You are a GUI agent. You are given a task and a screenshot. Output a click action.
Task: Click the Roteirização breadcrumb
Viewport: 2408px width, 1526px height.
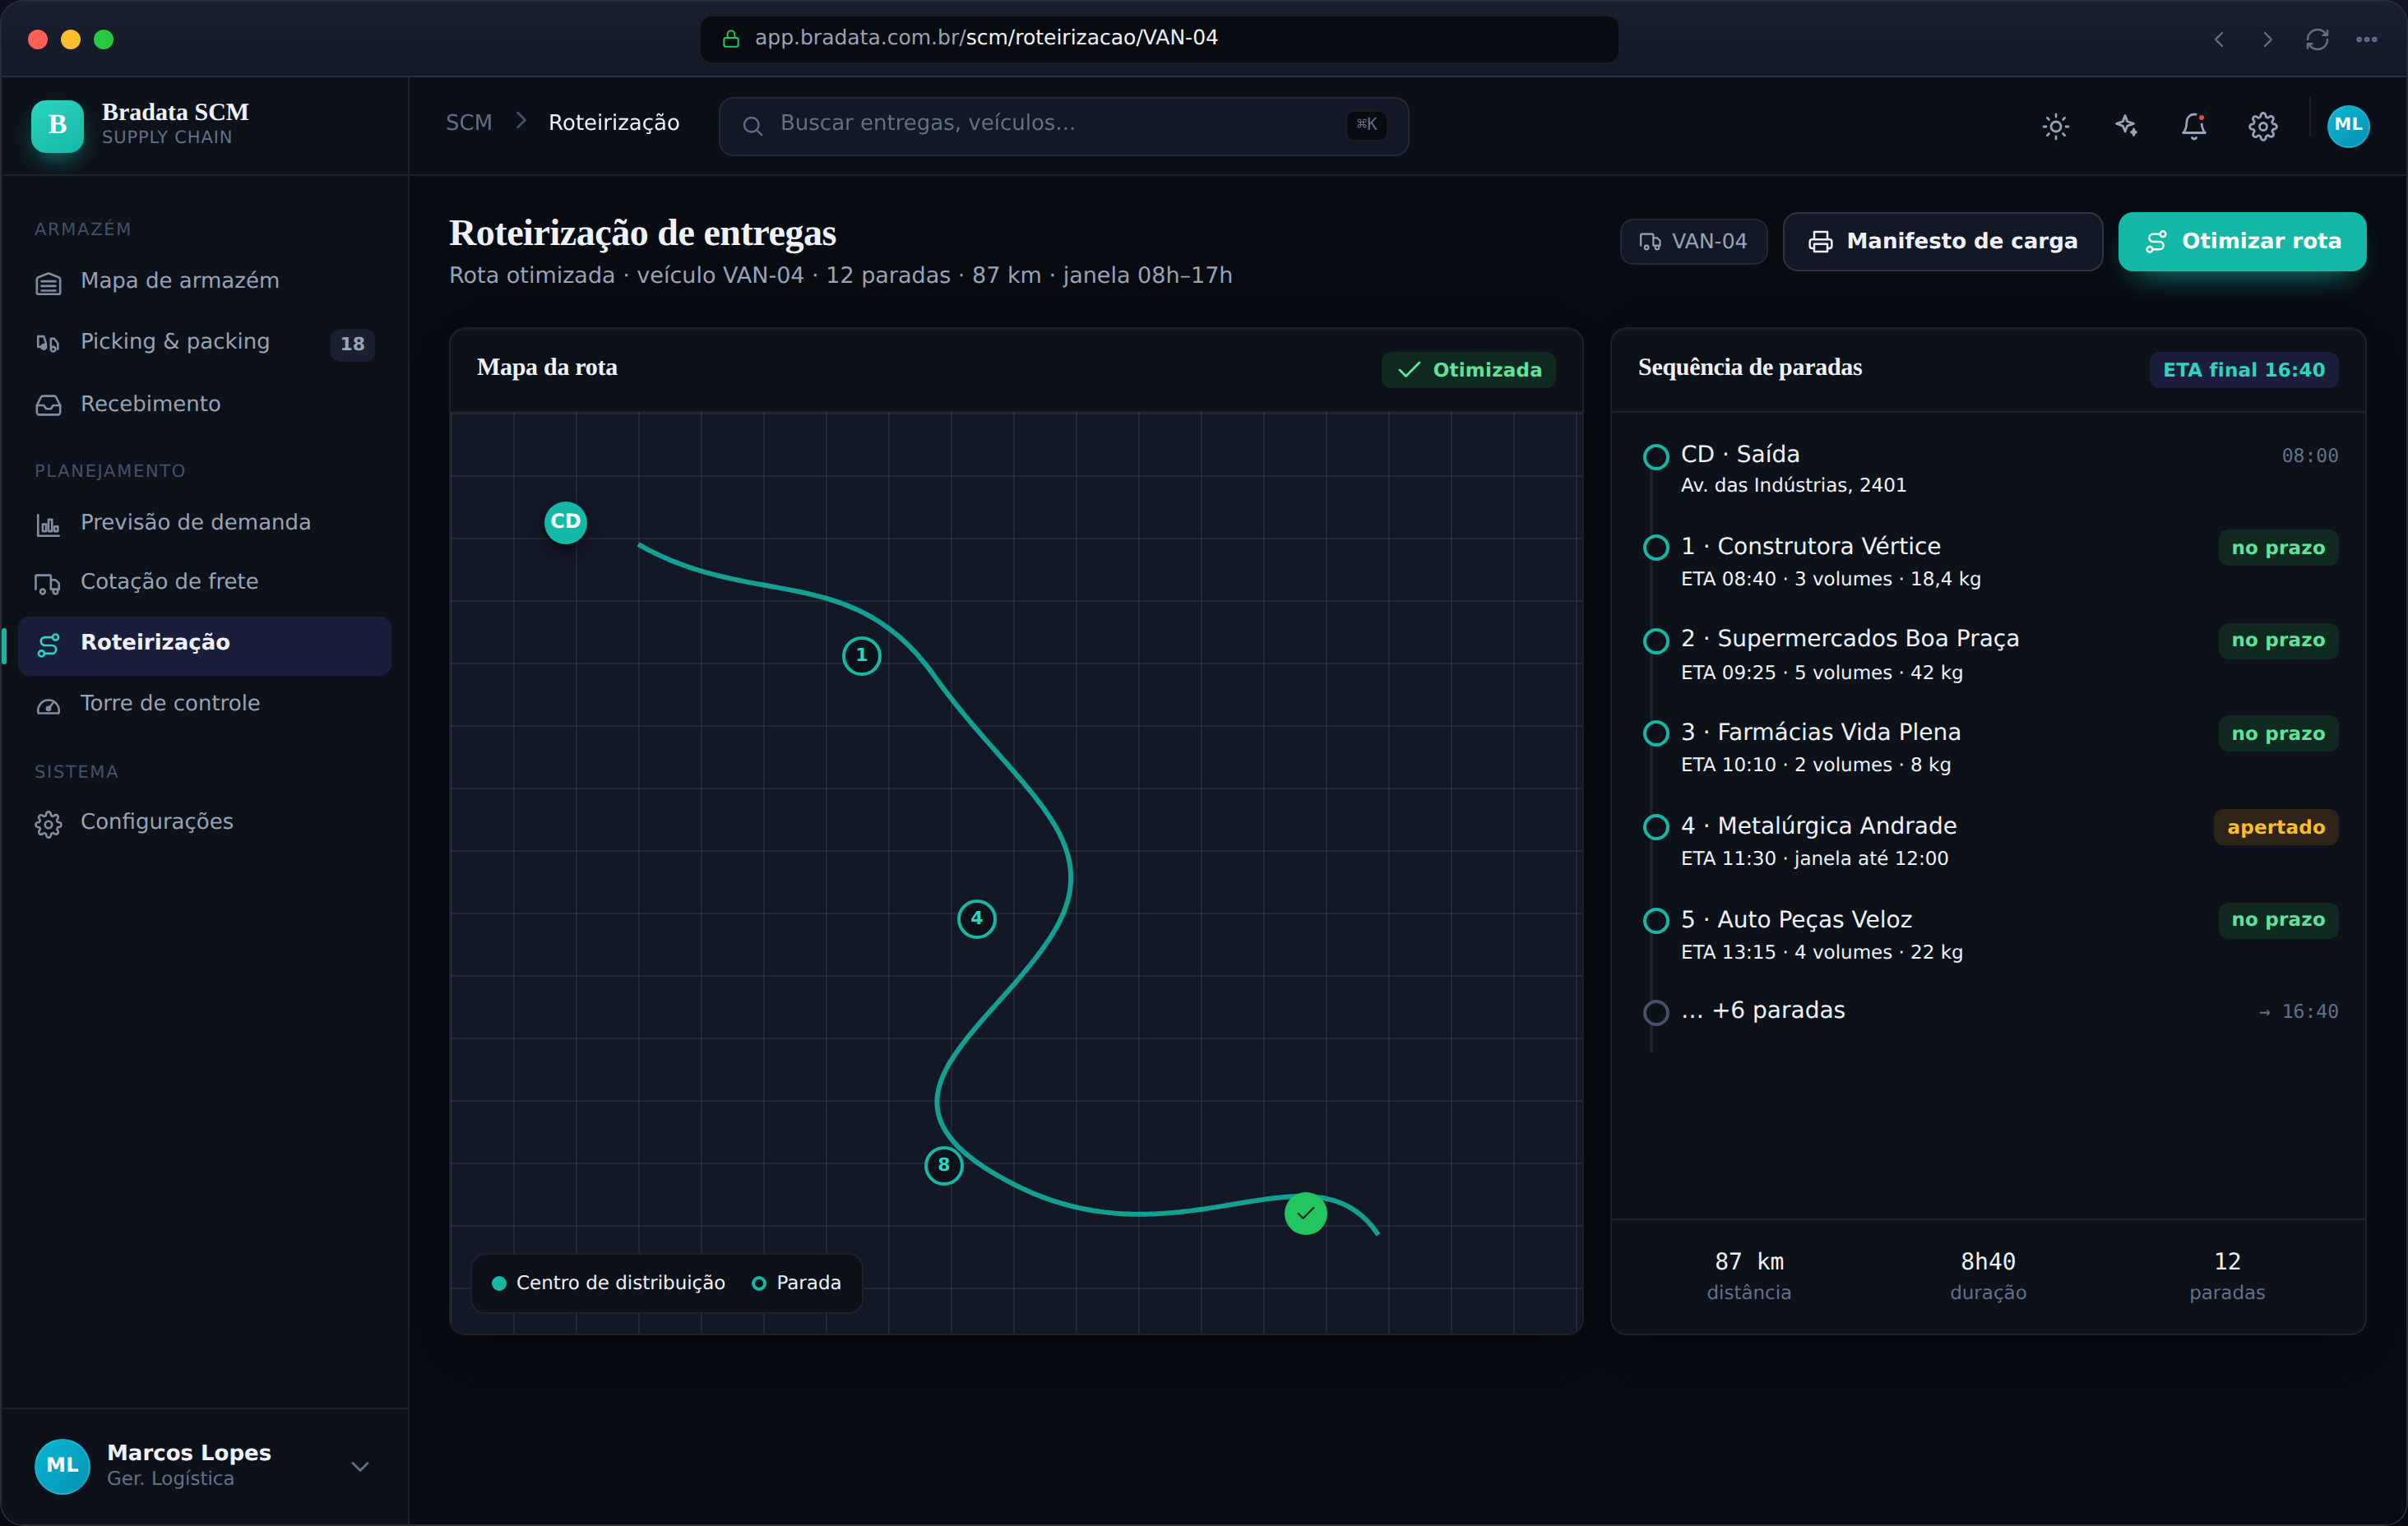point(613,123)
